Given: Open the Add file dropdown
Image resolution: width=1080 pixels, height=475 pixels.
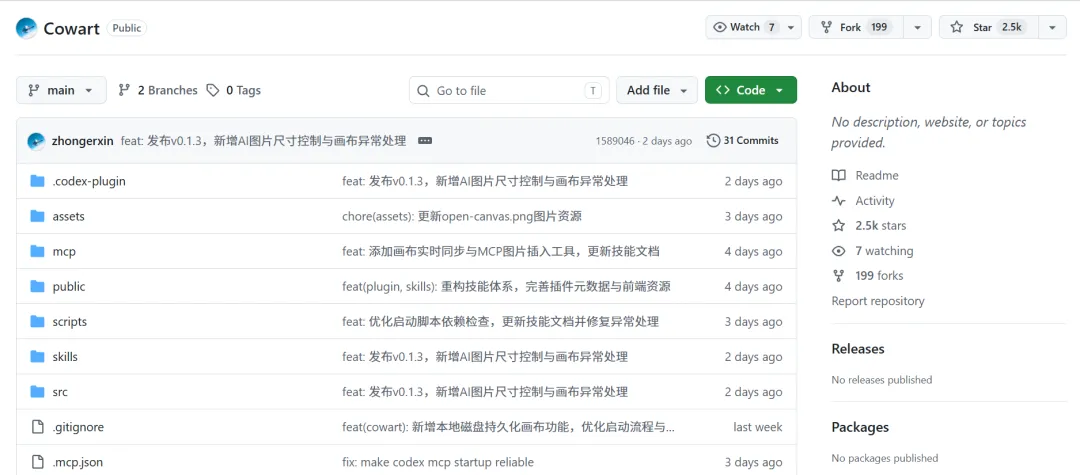Looking at the screenshot, I should click(x=657, y=90).
